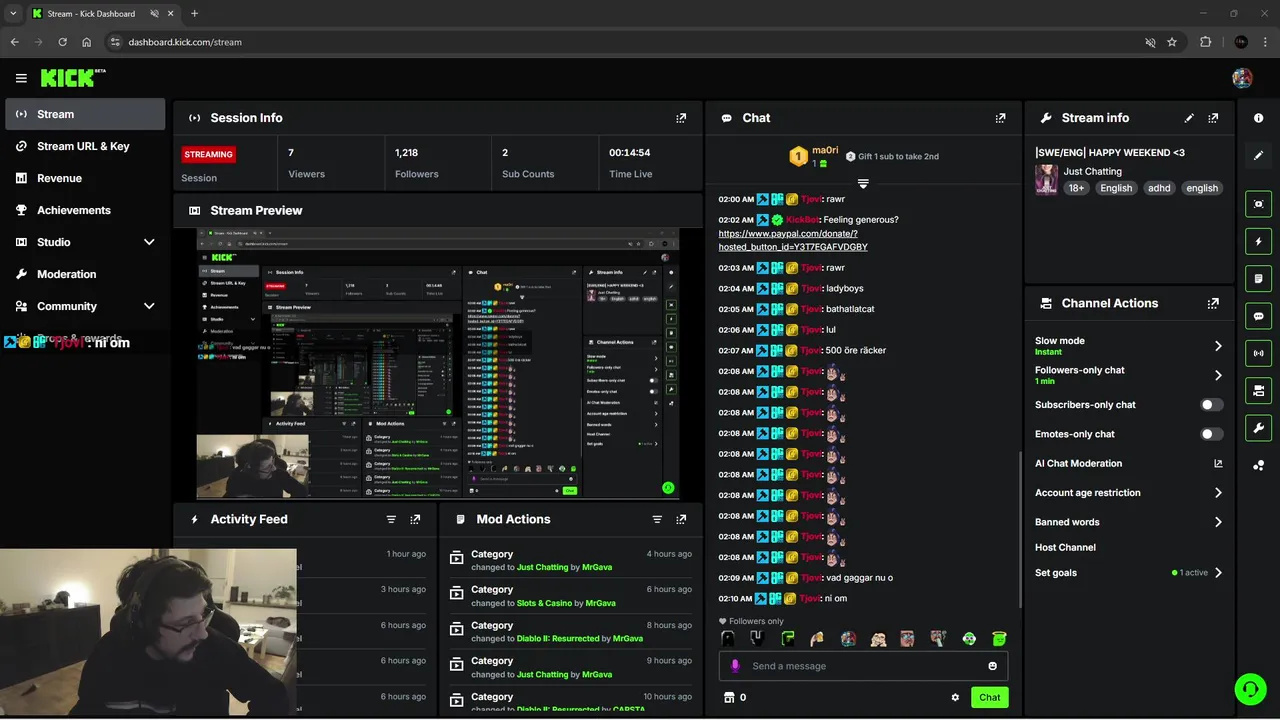Viewport: 1280px width, 720px height.
Task: Edit stream info with the pencil icon in Stream info header
Action: [x=1189, y=118]
